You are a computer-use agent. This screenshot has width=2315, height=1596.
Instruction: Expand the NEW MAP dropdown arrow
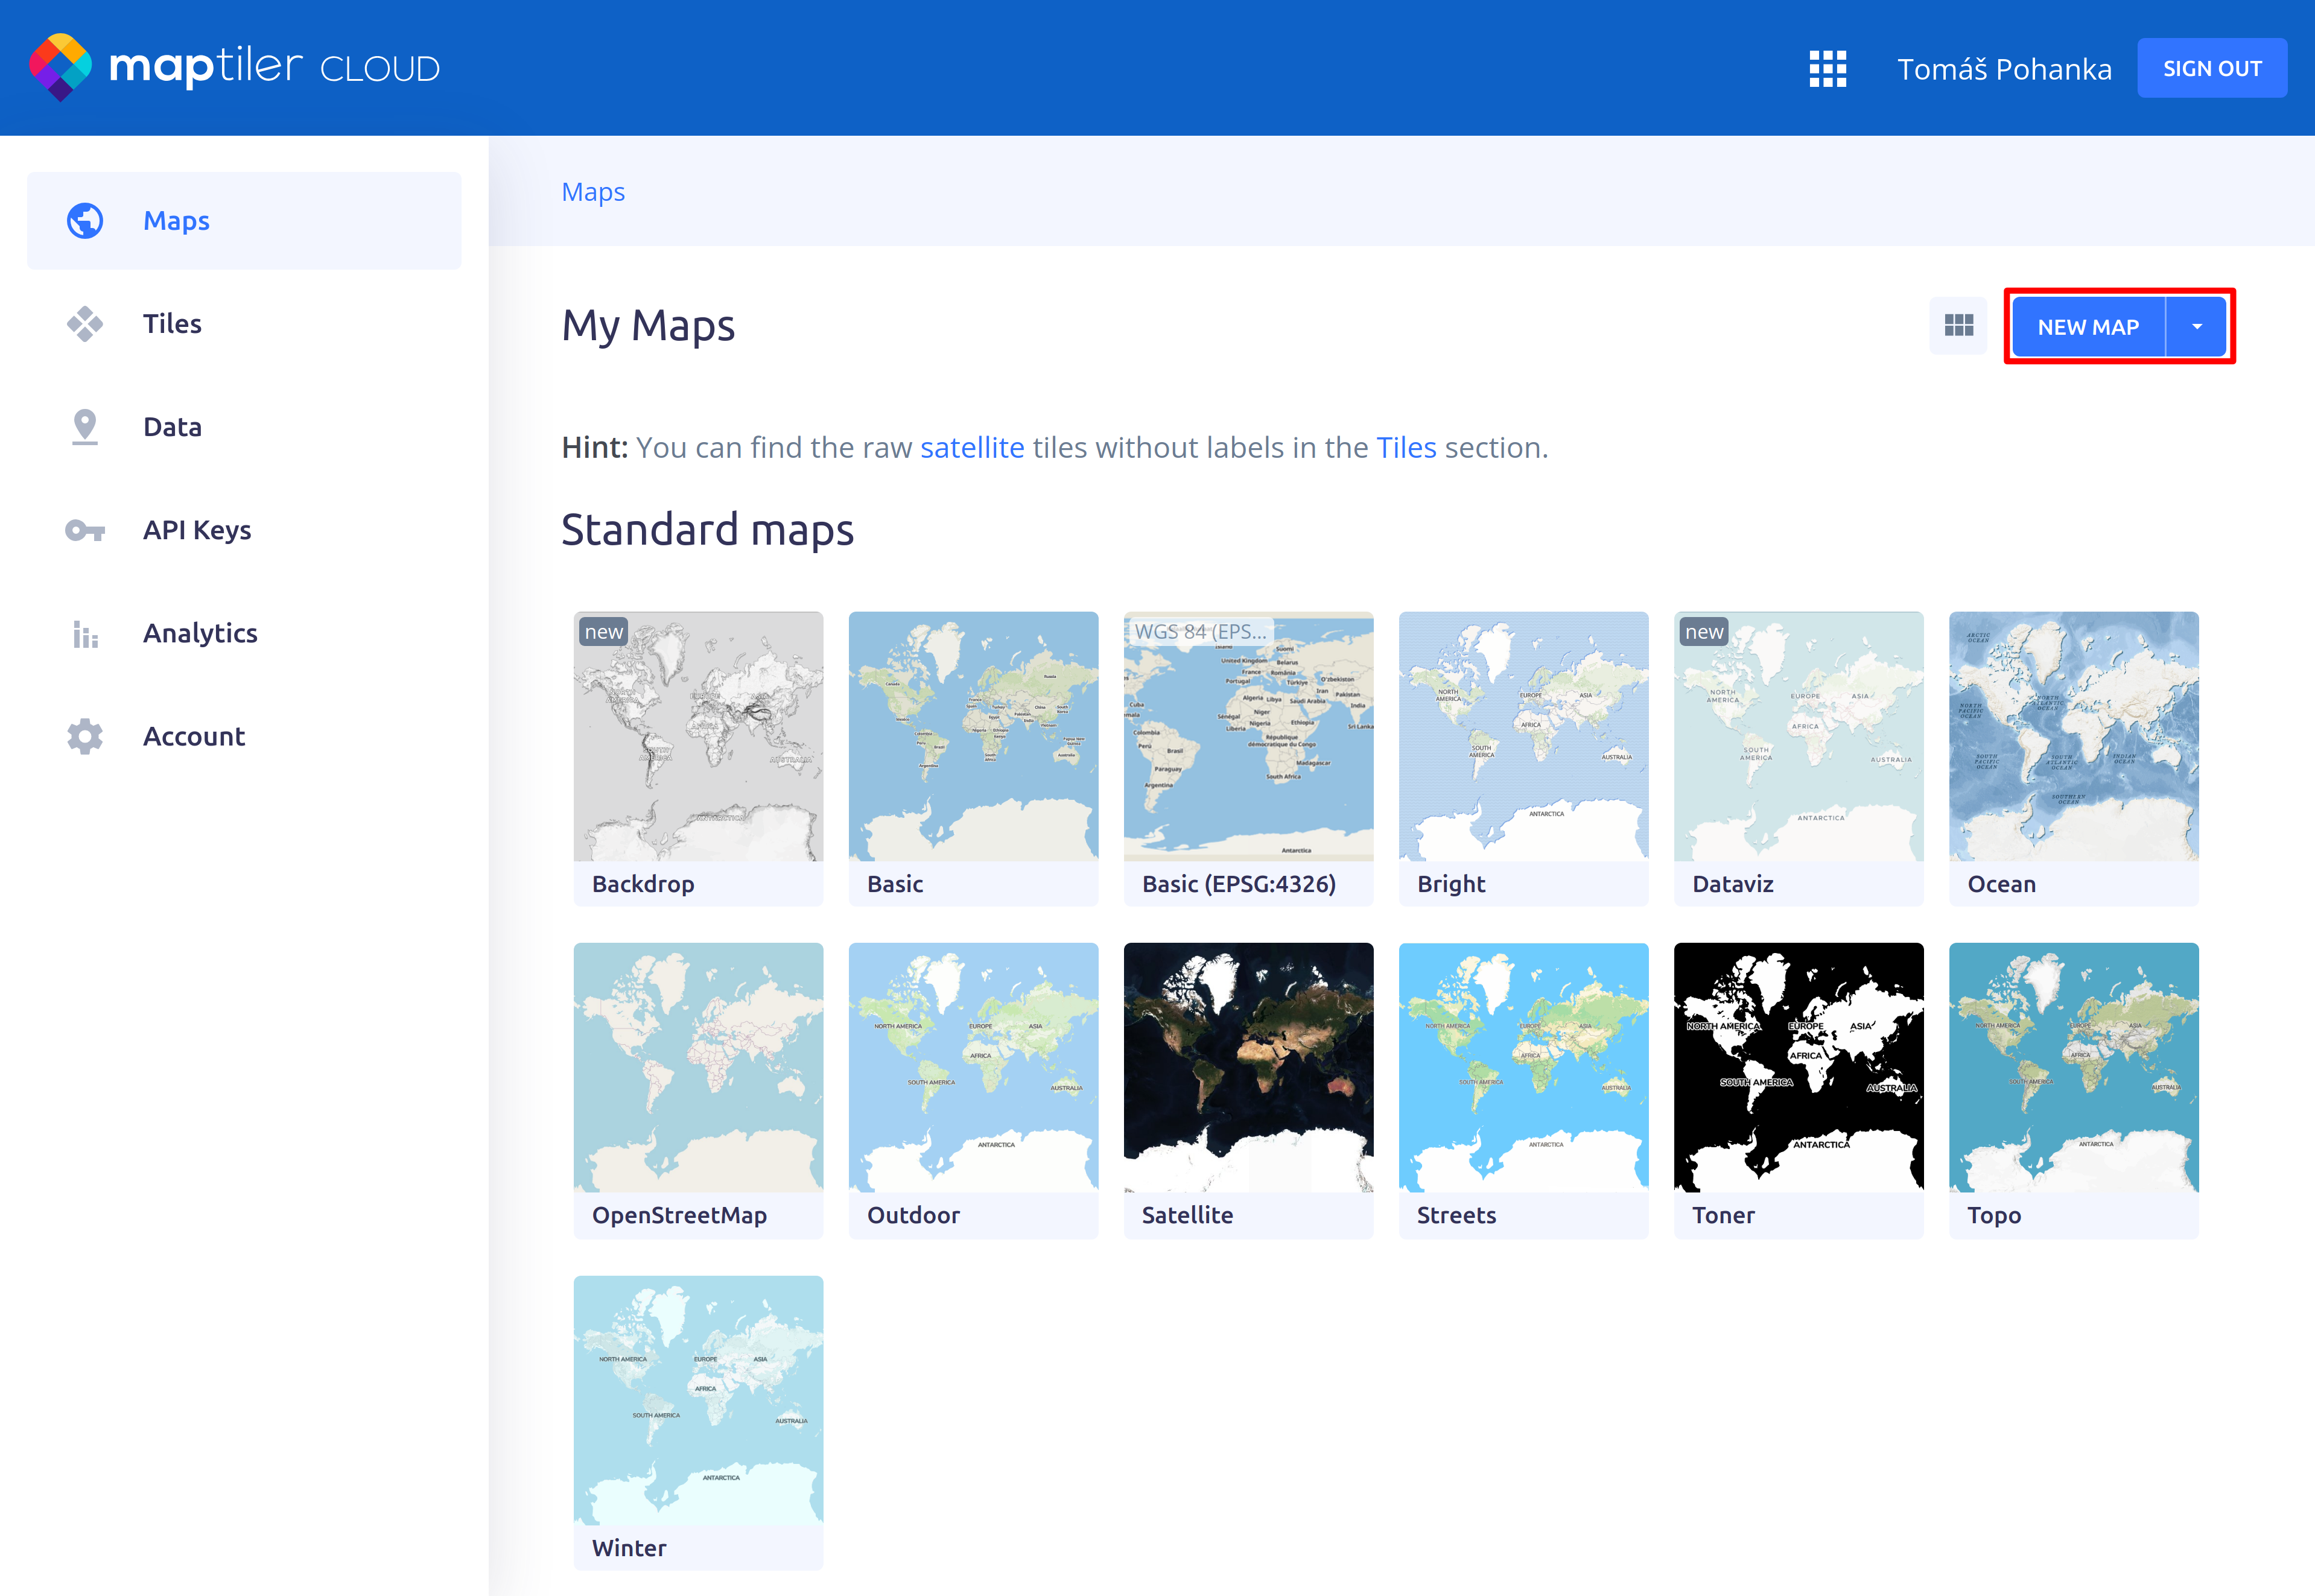pyautogui.click(x=2196, y=327)
